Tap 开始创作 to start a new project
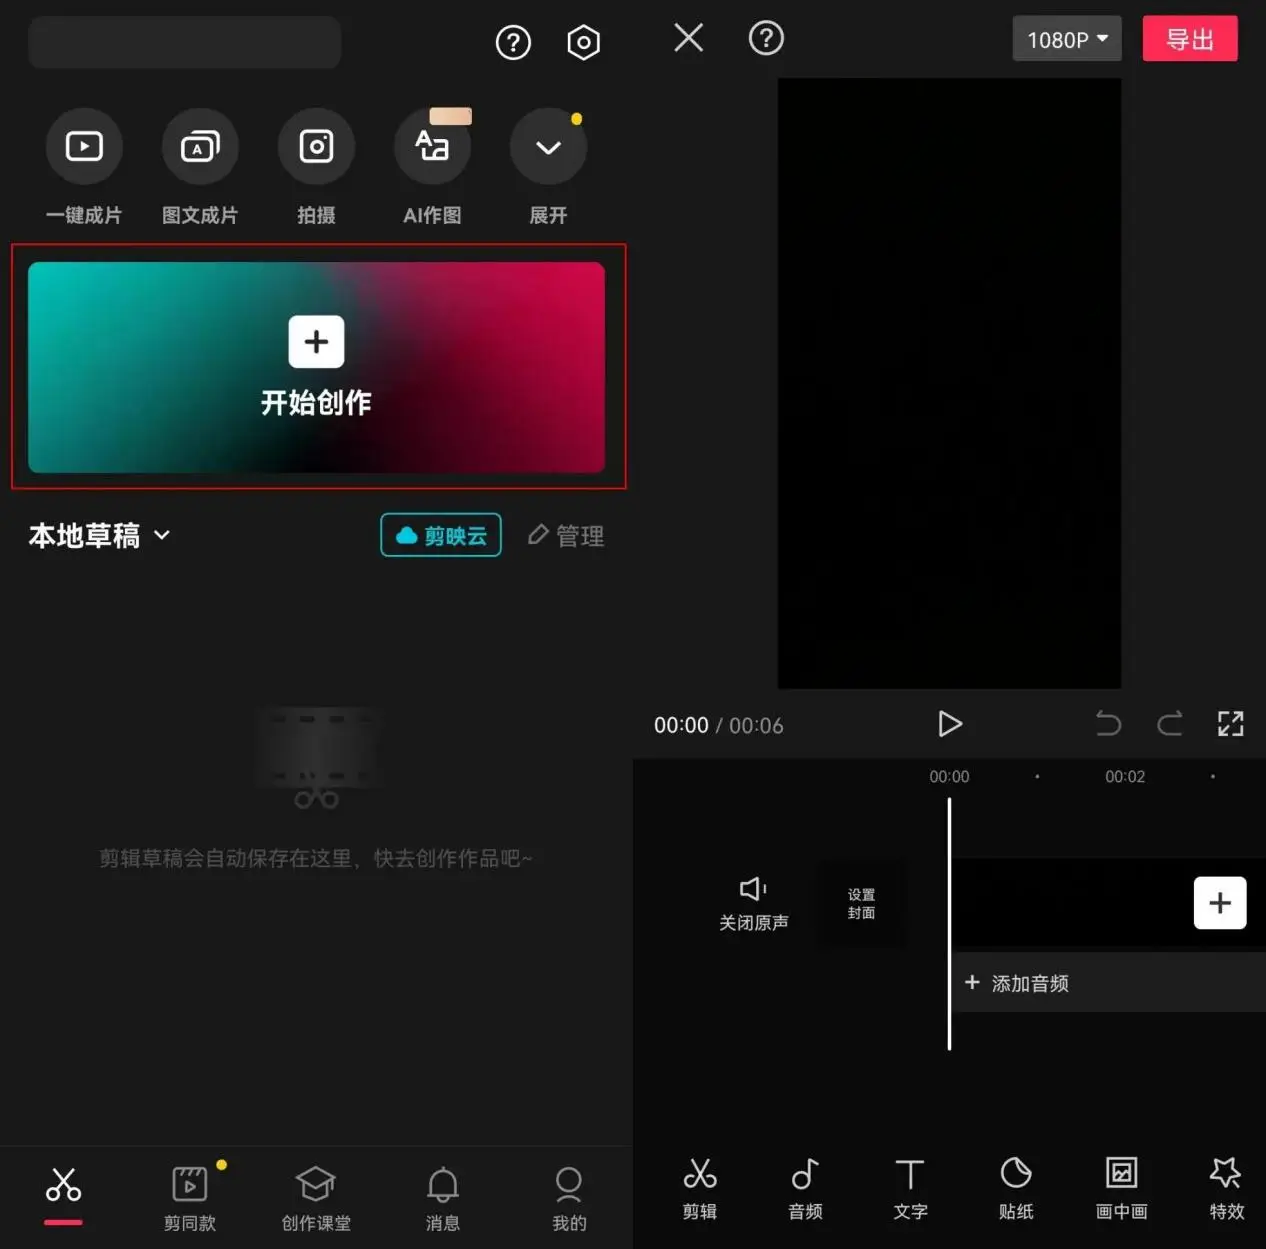Screen dimensions: 1266x1249 click(x=317, y=367)
